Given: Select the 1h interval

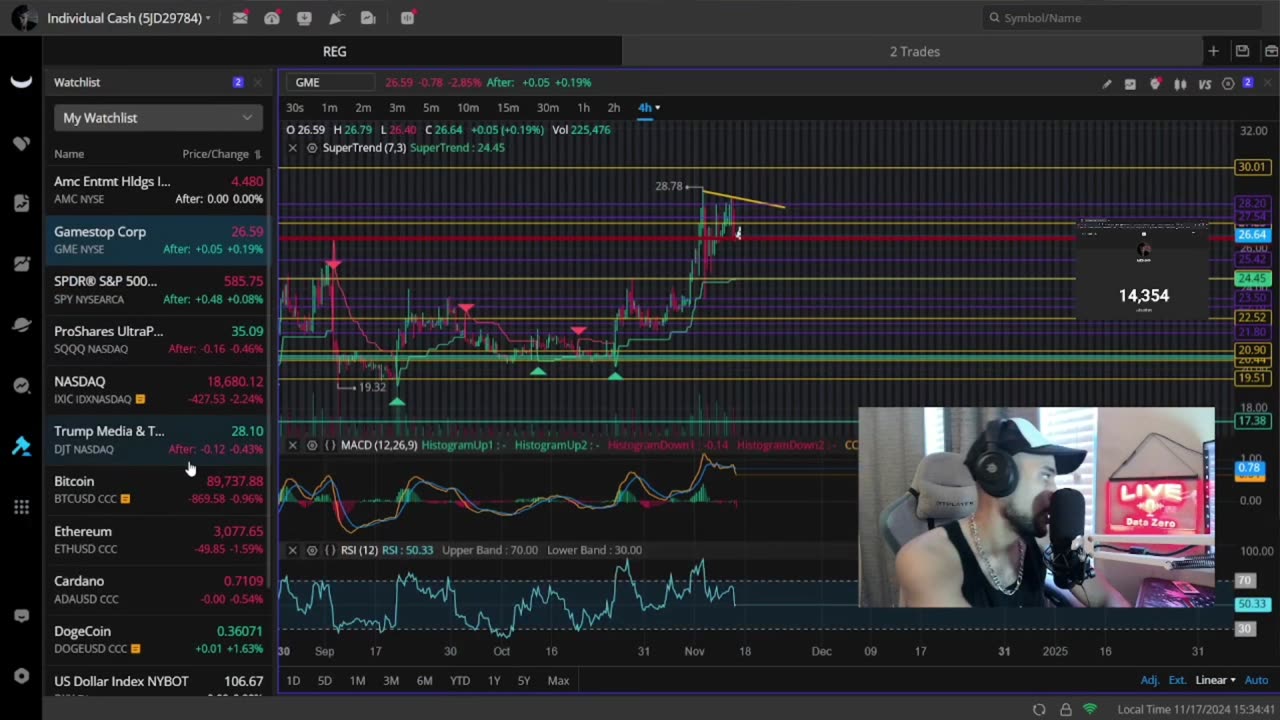Looking at the screenshot, I should pos(583,108).
